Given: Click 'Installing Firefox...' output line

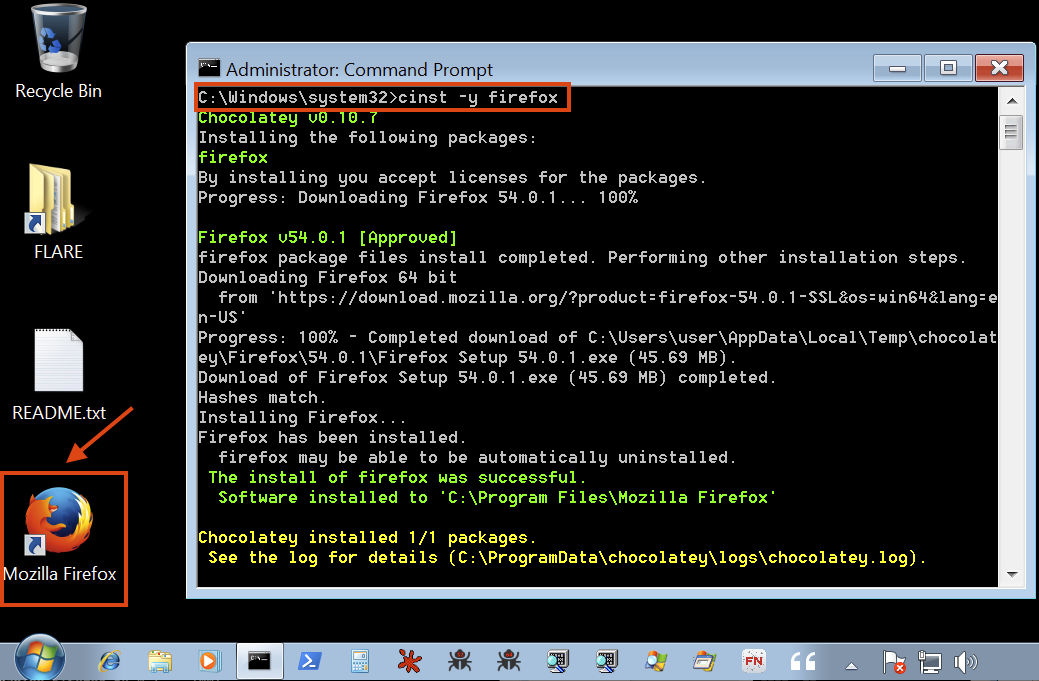Looking at the screenshot, I should point(301,417).
